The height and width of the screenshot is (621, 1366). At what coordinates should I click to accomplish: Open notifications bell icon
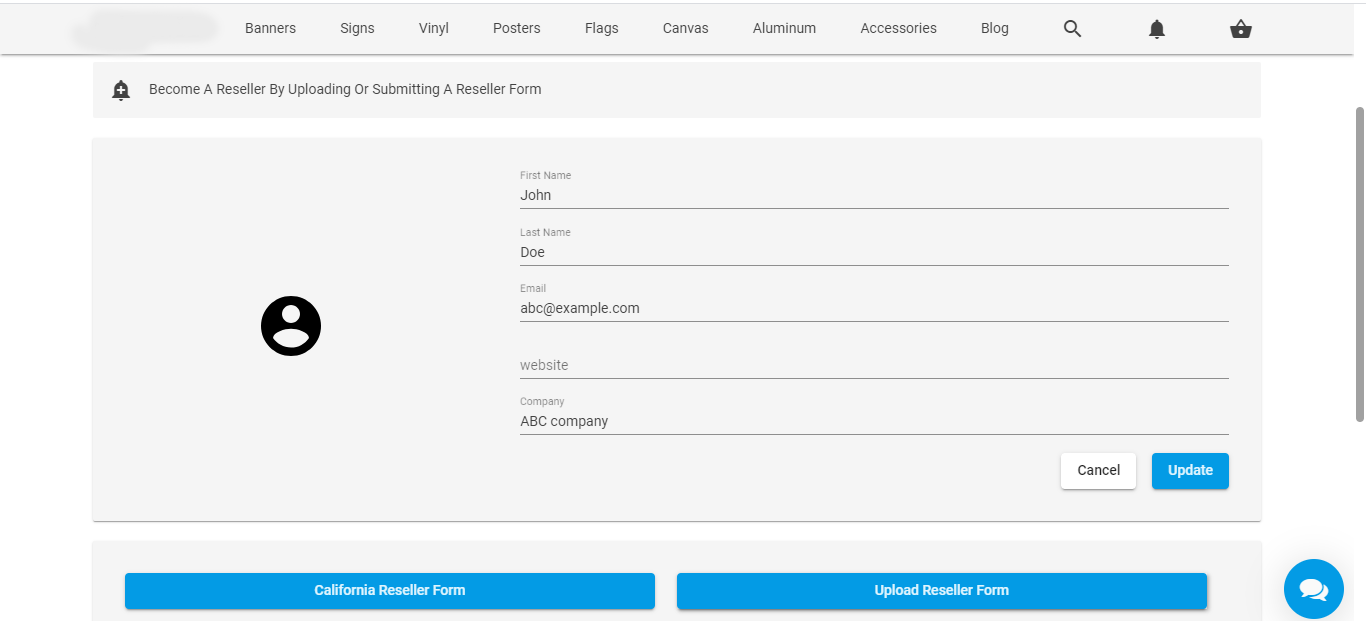1157,29
